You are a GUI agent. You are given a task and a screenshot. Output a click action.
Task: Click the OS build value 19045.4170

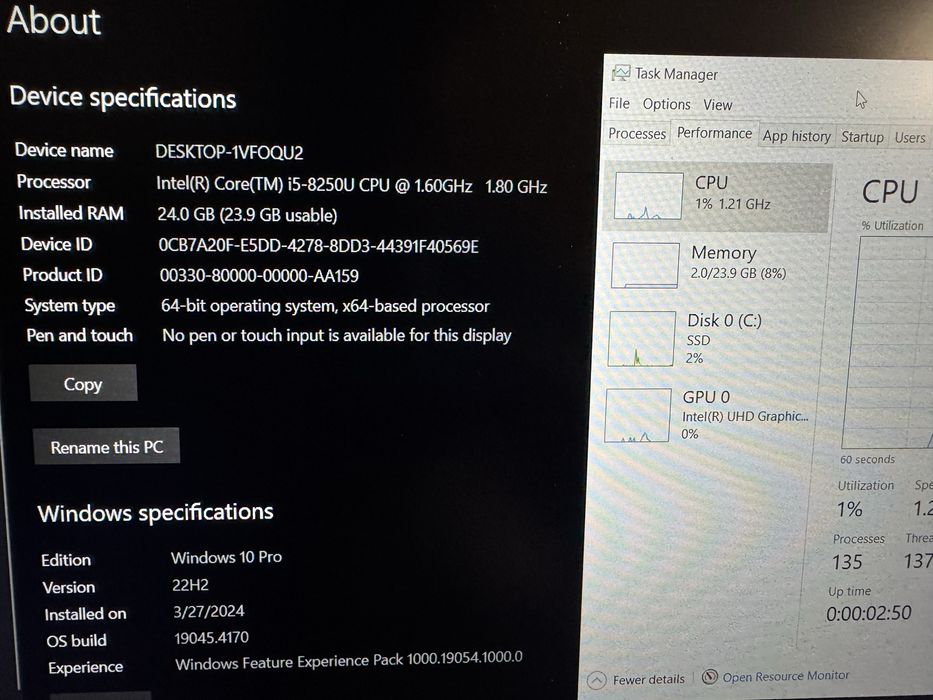211,638
